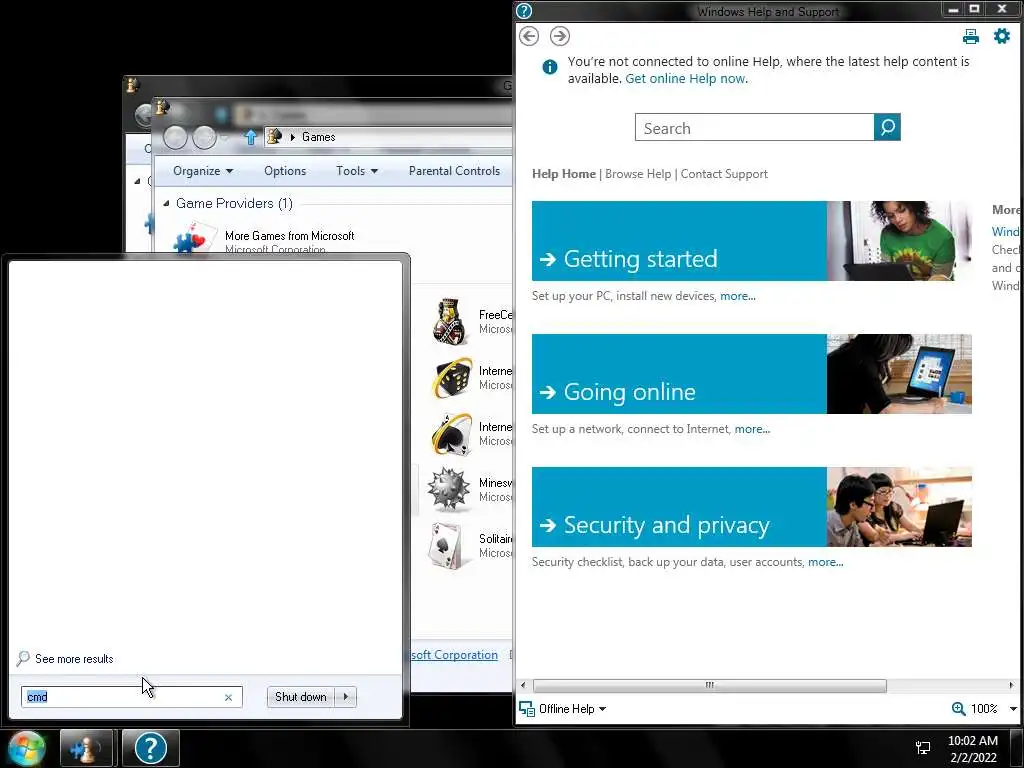Click more link under Going online
This screenshot has width=1024, height=768.
pyautogui.click(x=752, y=429)
